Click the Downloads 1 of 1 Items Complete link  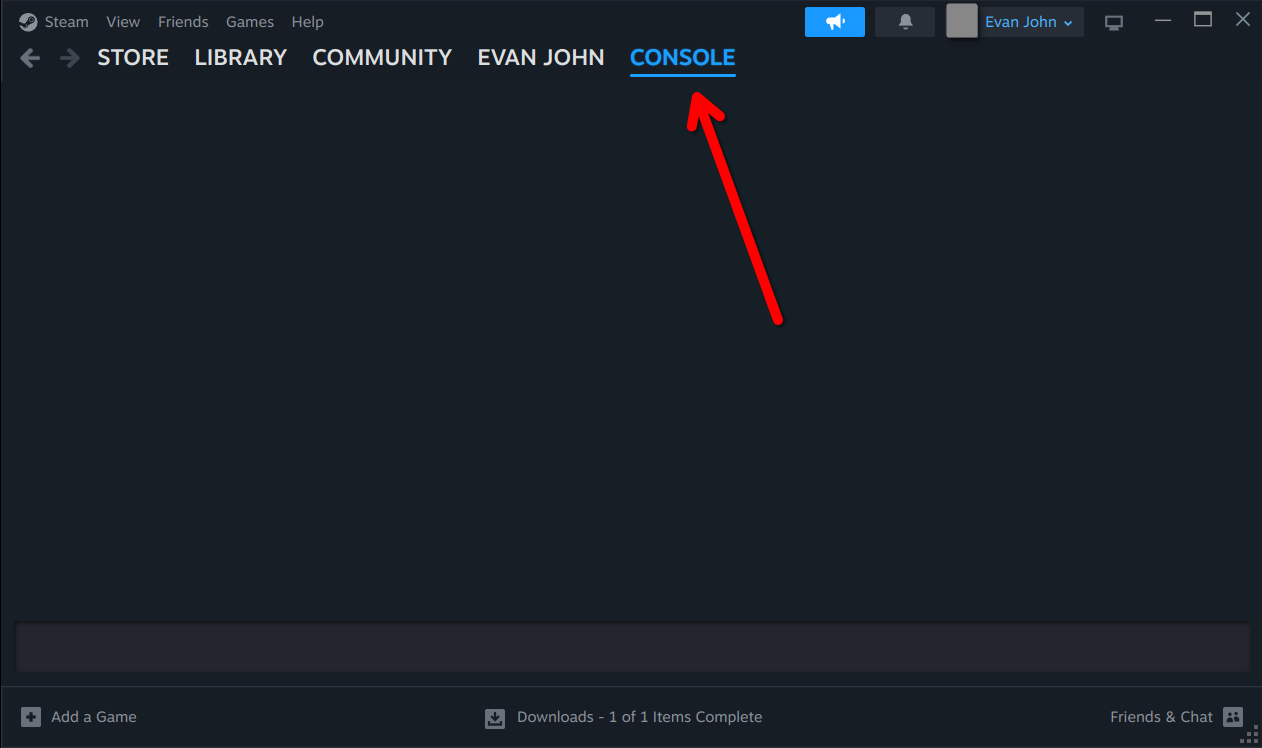tap(639, 717)
